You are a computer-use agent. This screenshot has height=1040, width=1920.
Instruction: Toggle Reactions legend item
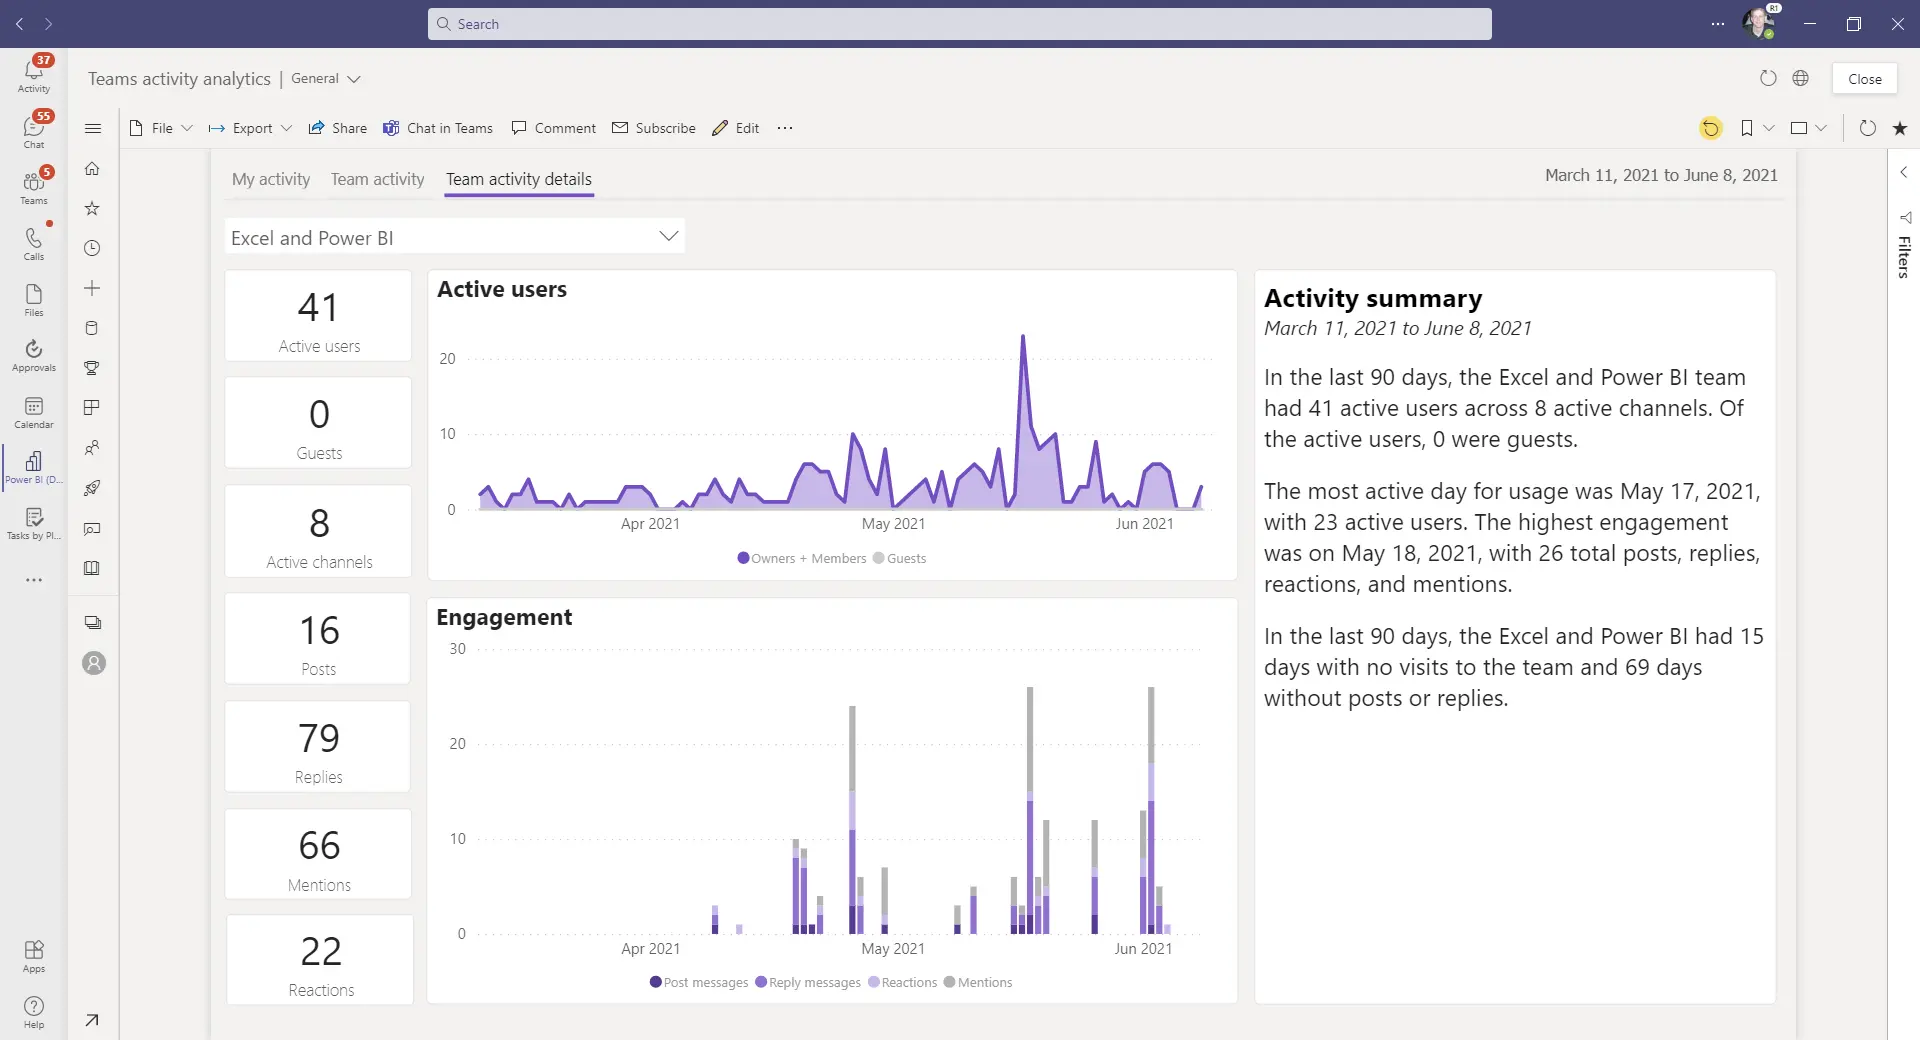coord(903,982)
